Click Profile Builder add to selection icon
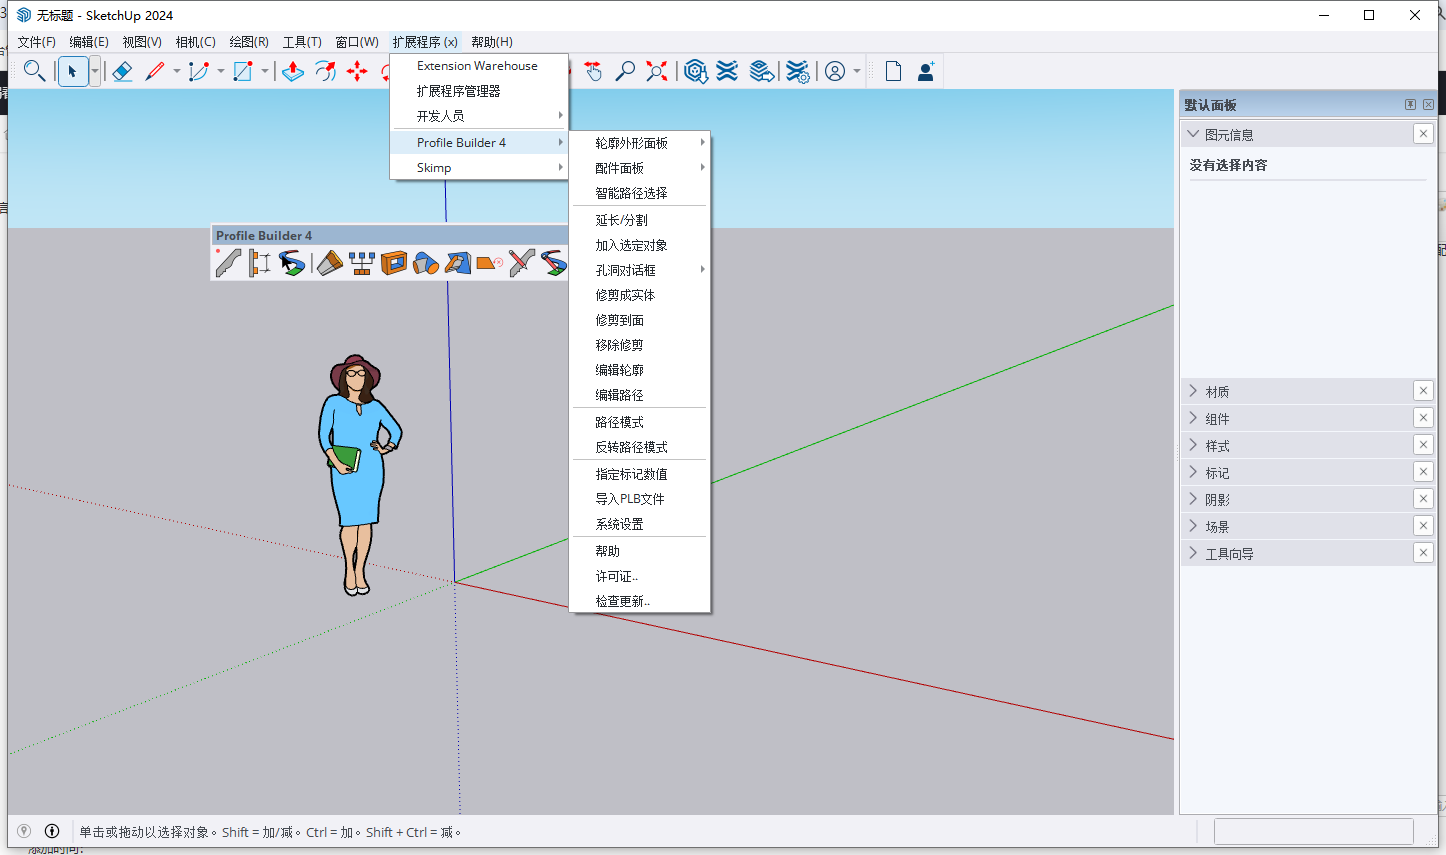This screenshot has width=1446, height=855. point(362,263)
